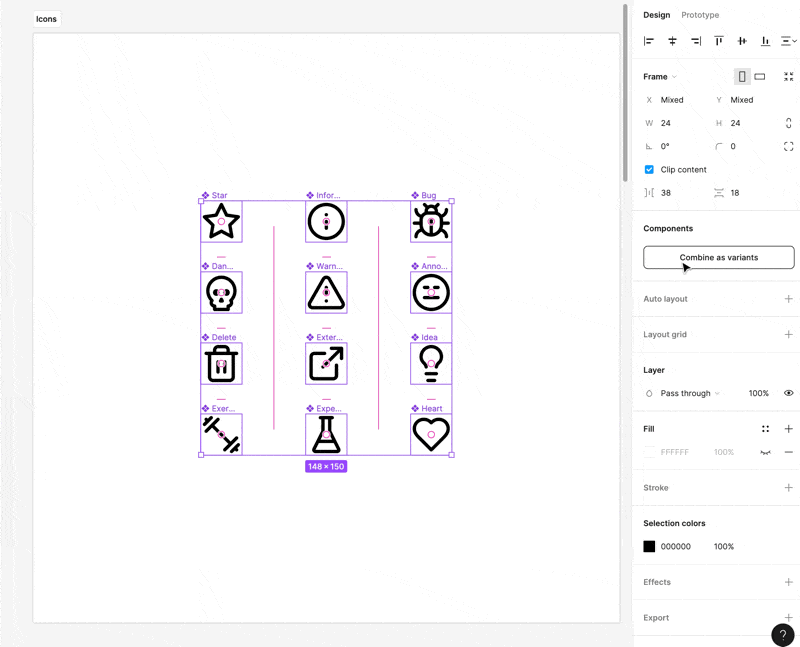The width and height of the screenshot is (800, 647).
Task: Switch to the Prototype tab
Action: [700, 15]
